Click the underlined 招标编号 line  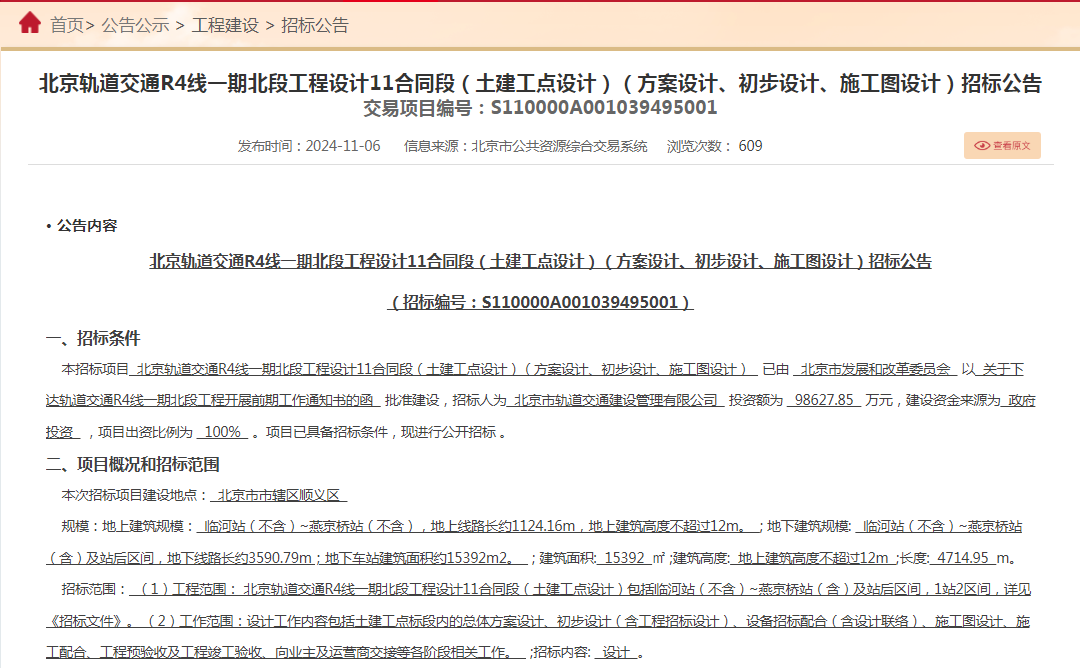tap(540, 302)
